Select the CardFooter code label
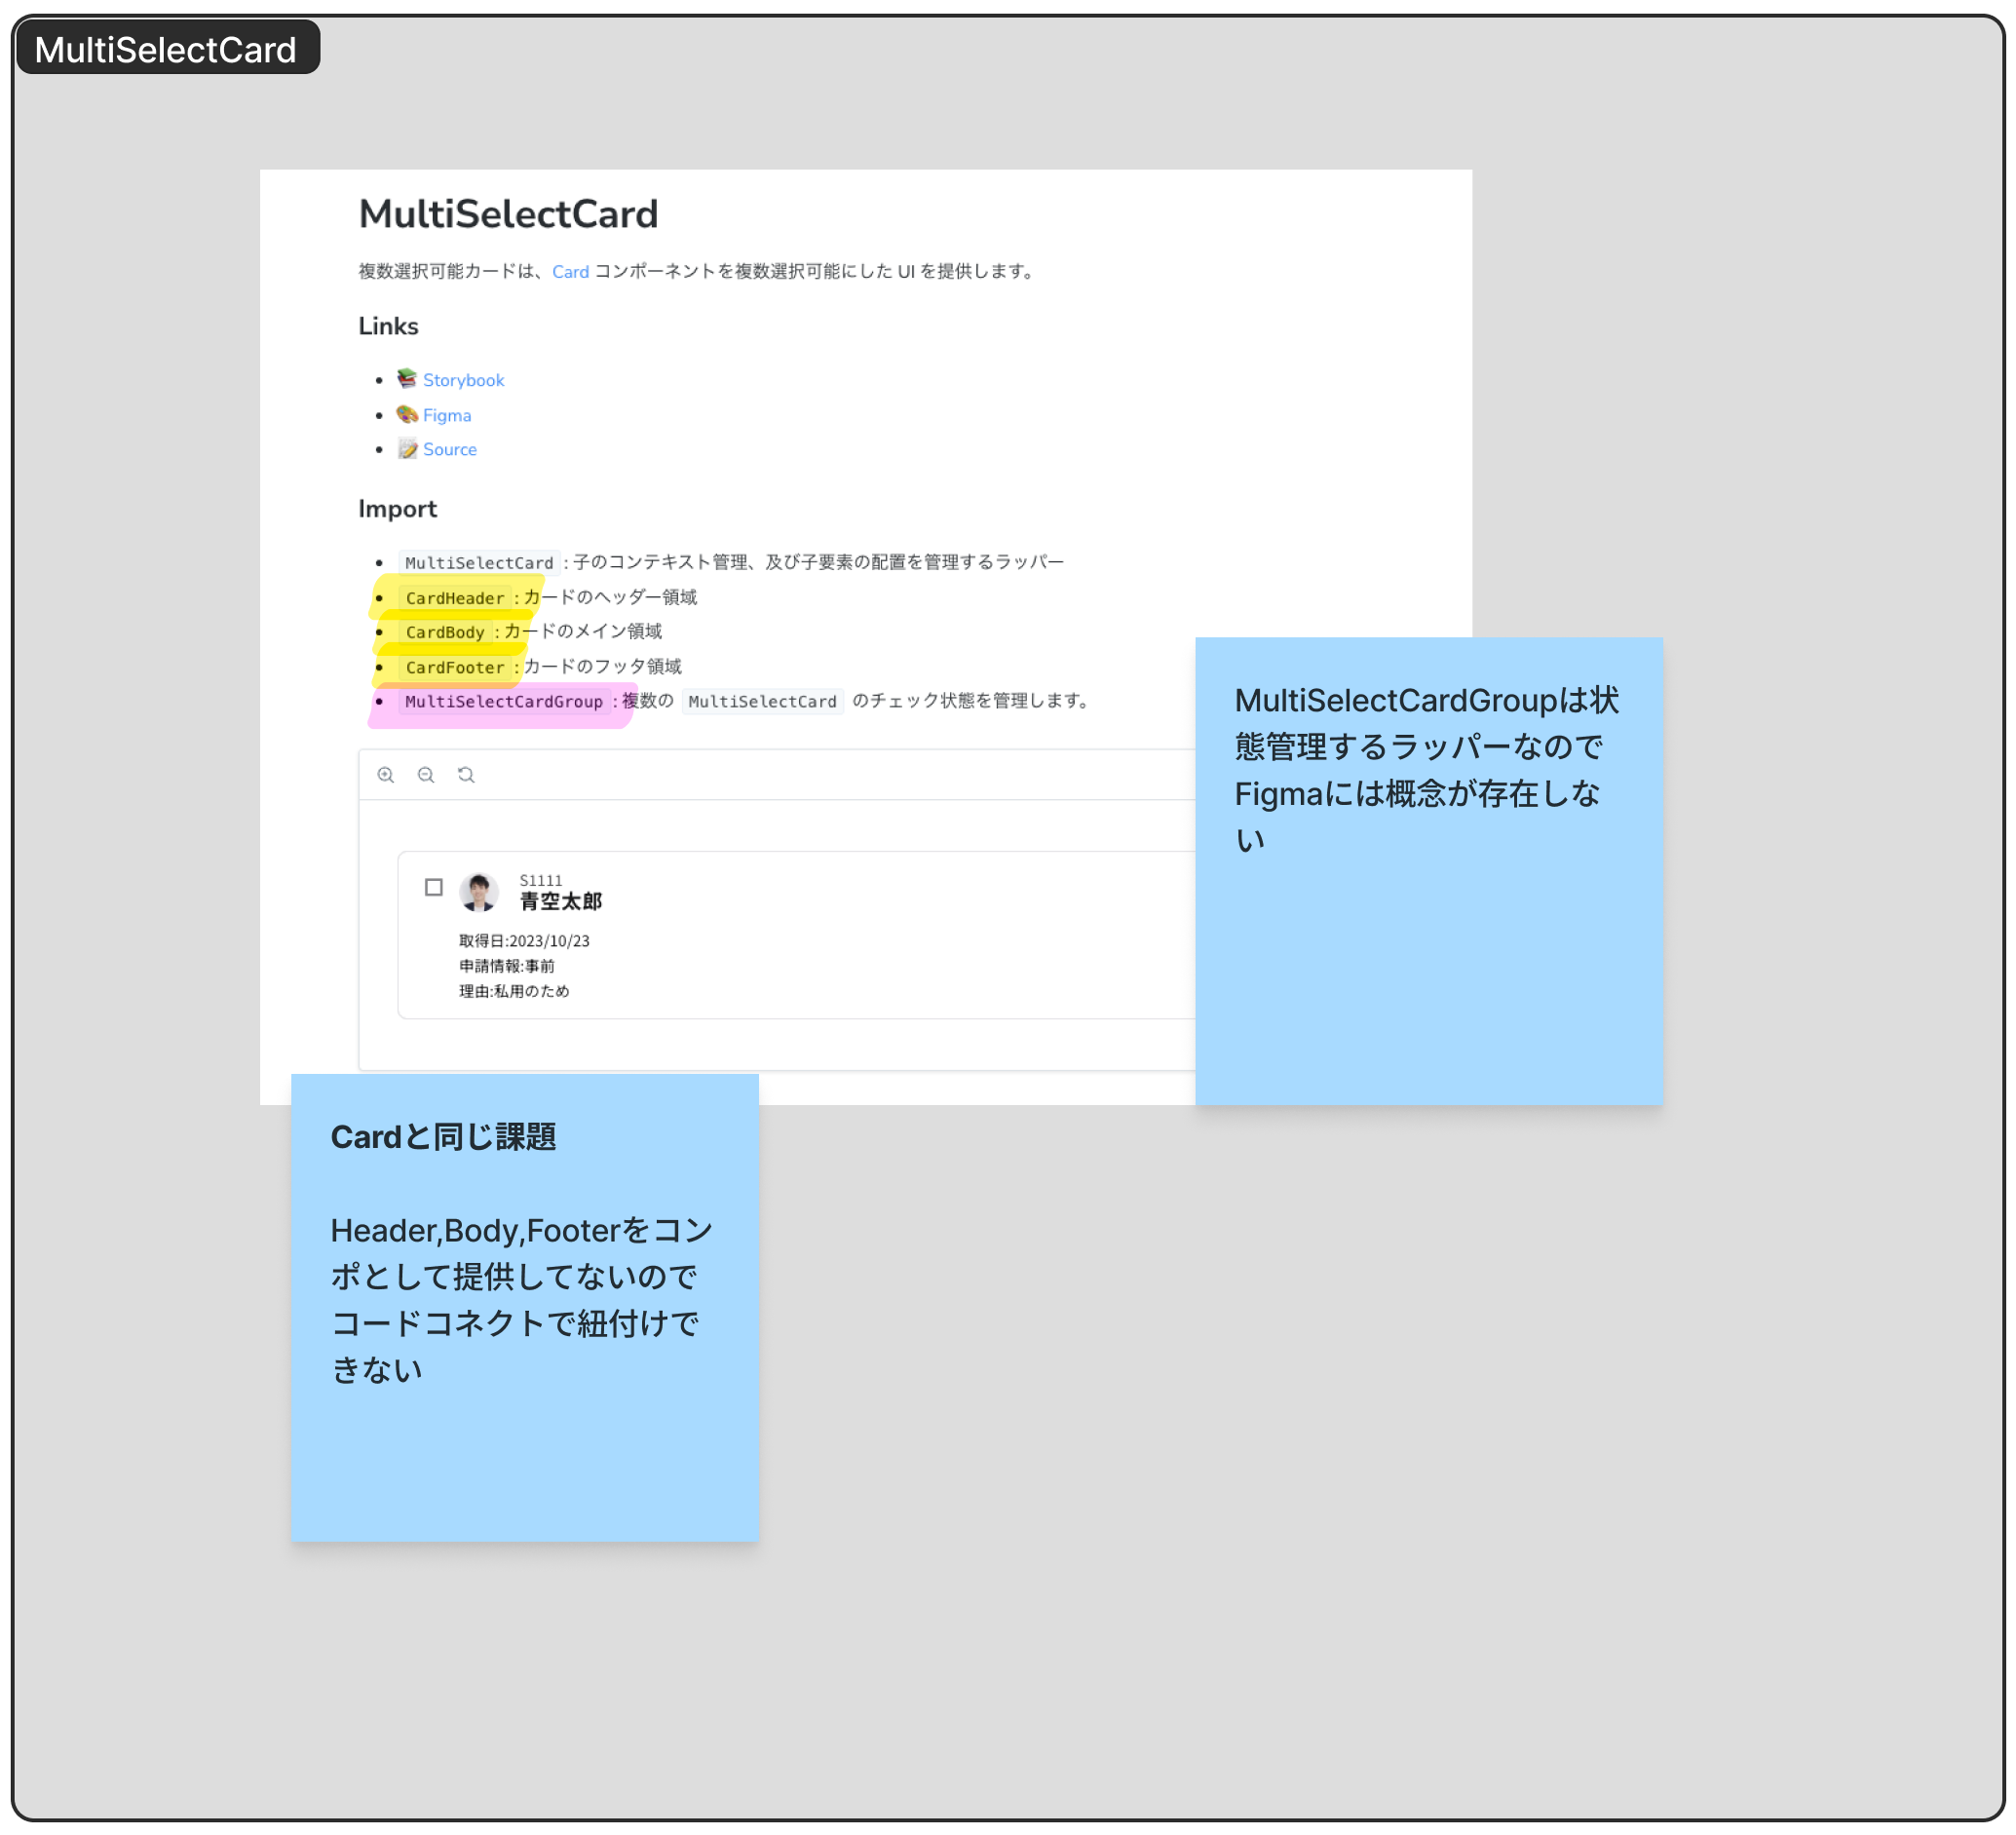Screen dimensions: 2016x1835 coord(455,667)
